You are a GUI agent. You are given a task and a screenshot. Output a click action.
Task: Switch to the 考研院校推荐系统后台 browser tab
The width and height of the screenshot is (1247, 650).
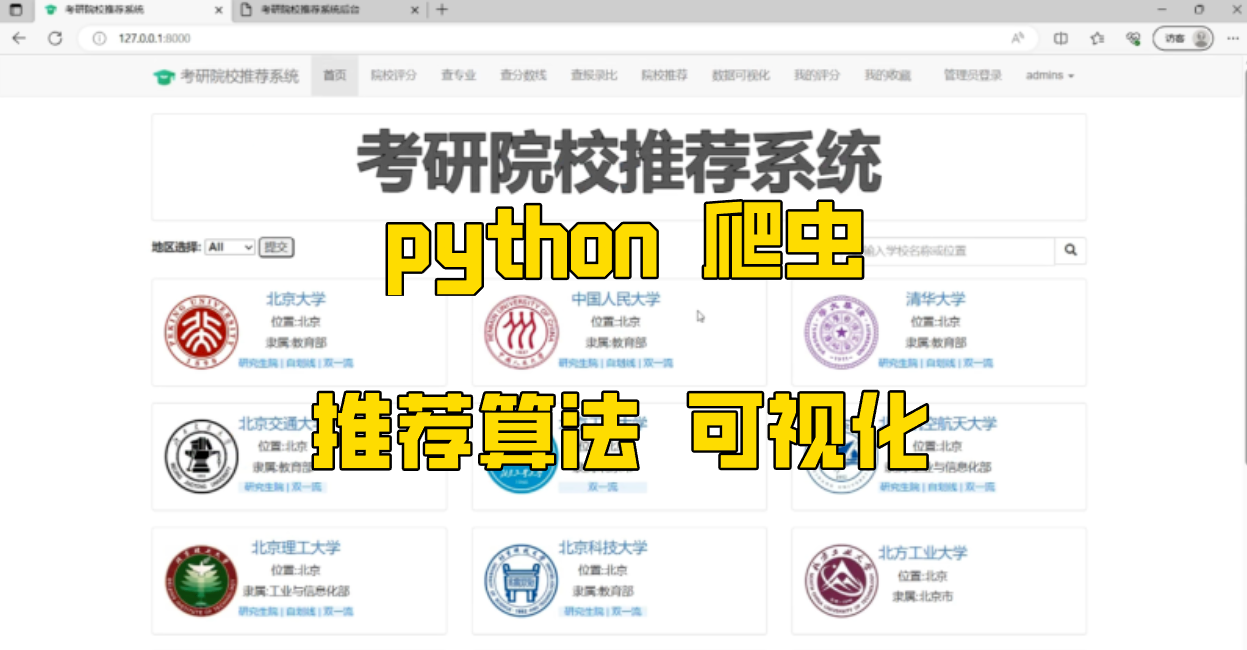tap(329, 10)
